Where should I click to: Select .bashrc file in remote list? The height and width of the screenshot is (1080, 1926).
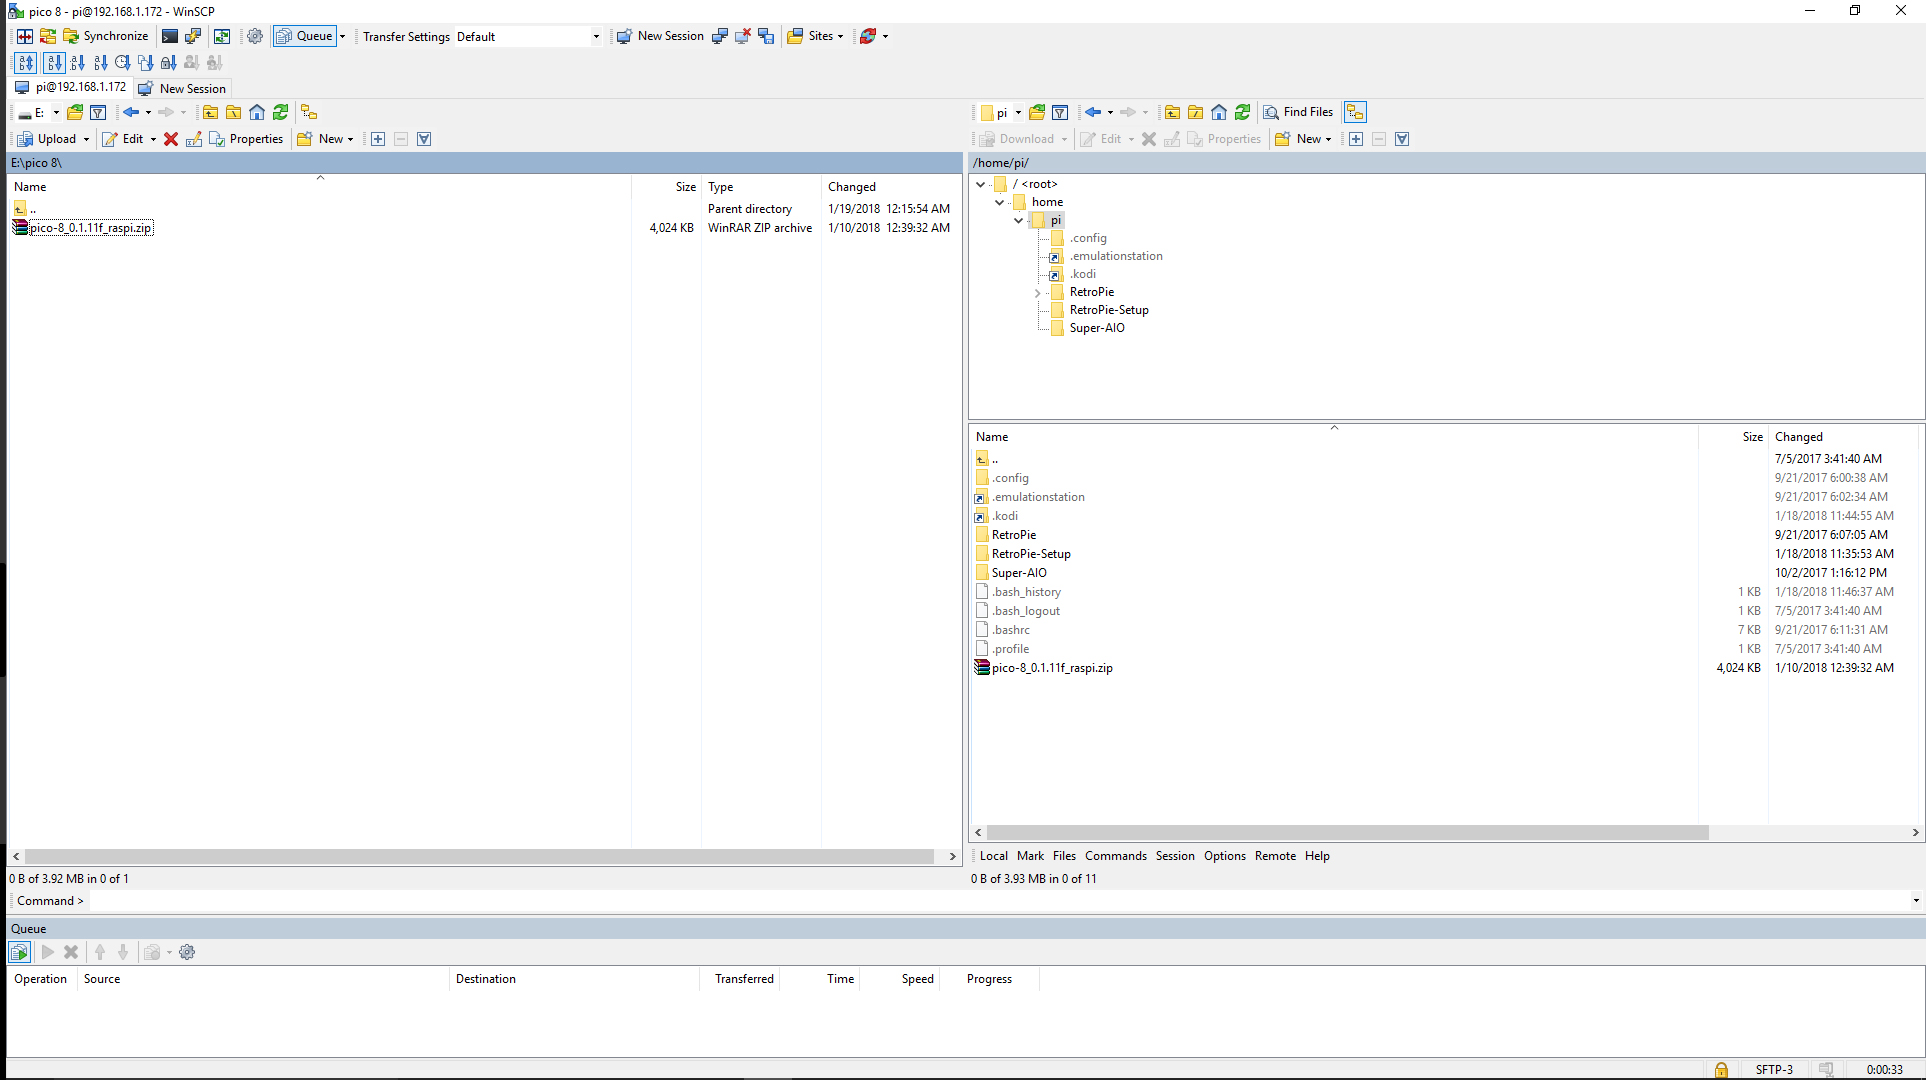[x=1011, y=630]
